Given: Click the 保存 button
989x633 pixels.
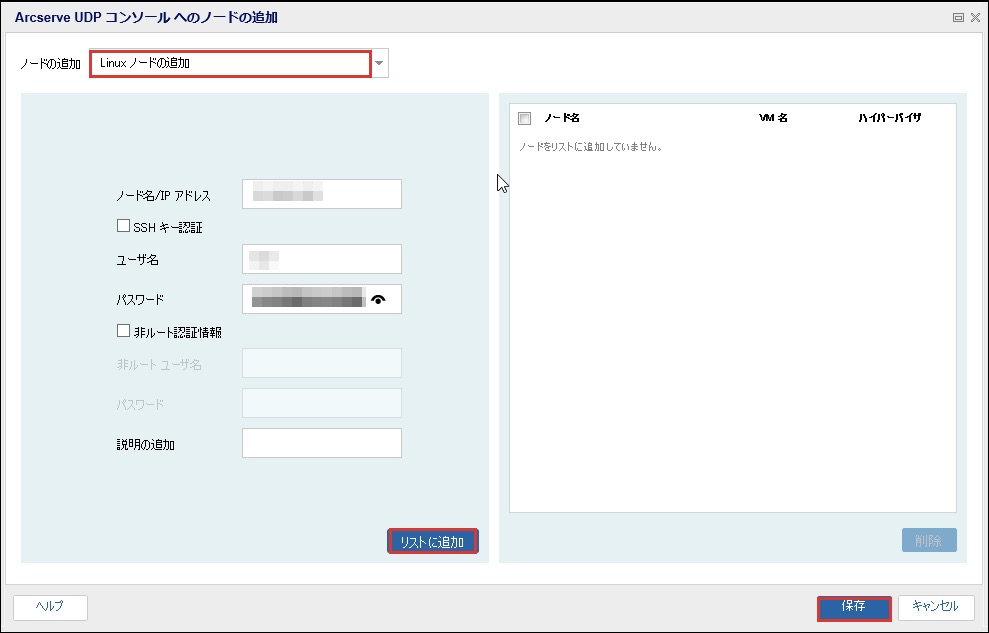Looking at the screenshot, I should click(854, 608).
